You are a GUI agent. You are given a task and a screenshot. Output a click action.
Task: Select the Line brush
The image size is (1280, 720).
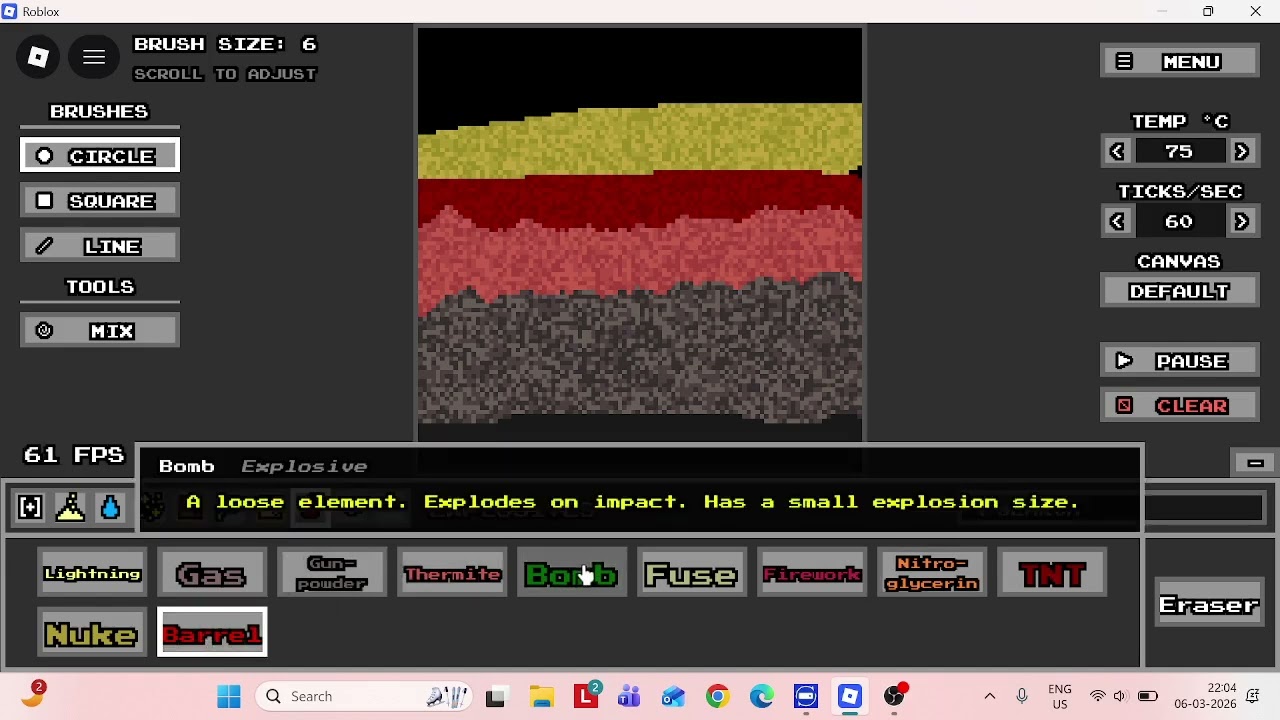click(x=100, y=246)
